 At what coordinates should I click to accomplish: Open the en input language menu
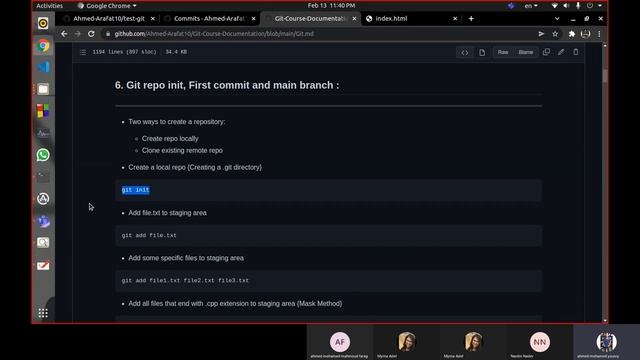531,6
